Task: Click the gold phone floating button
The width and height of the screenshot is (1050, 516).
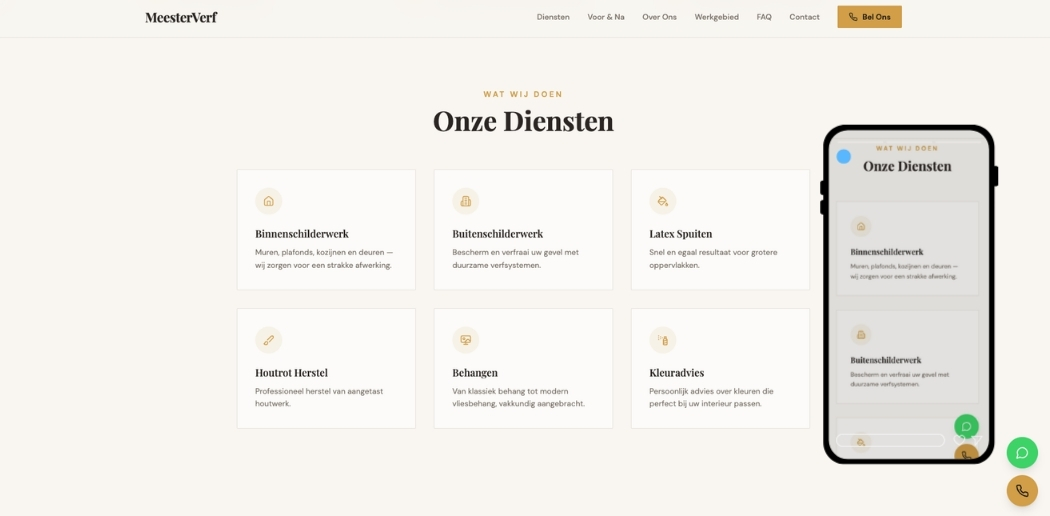Action: [1022, 491]
